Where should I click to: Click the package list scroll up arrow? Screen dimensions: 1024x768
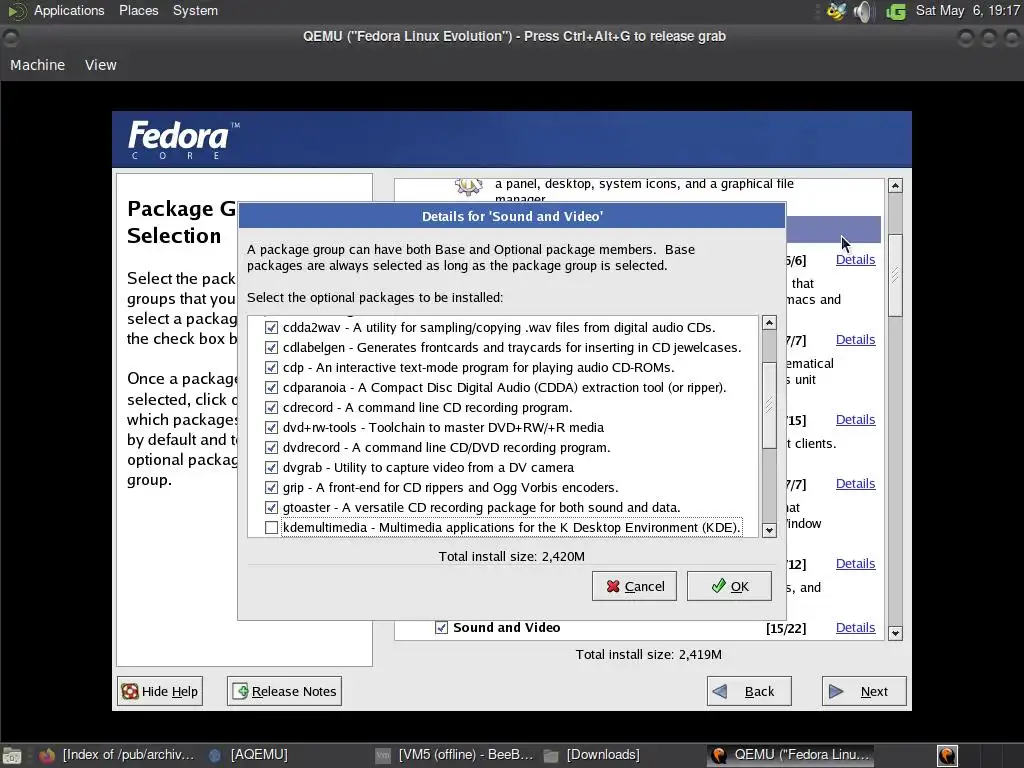coord(769,323)
